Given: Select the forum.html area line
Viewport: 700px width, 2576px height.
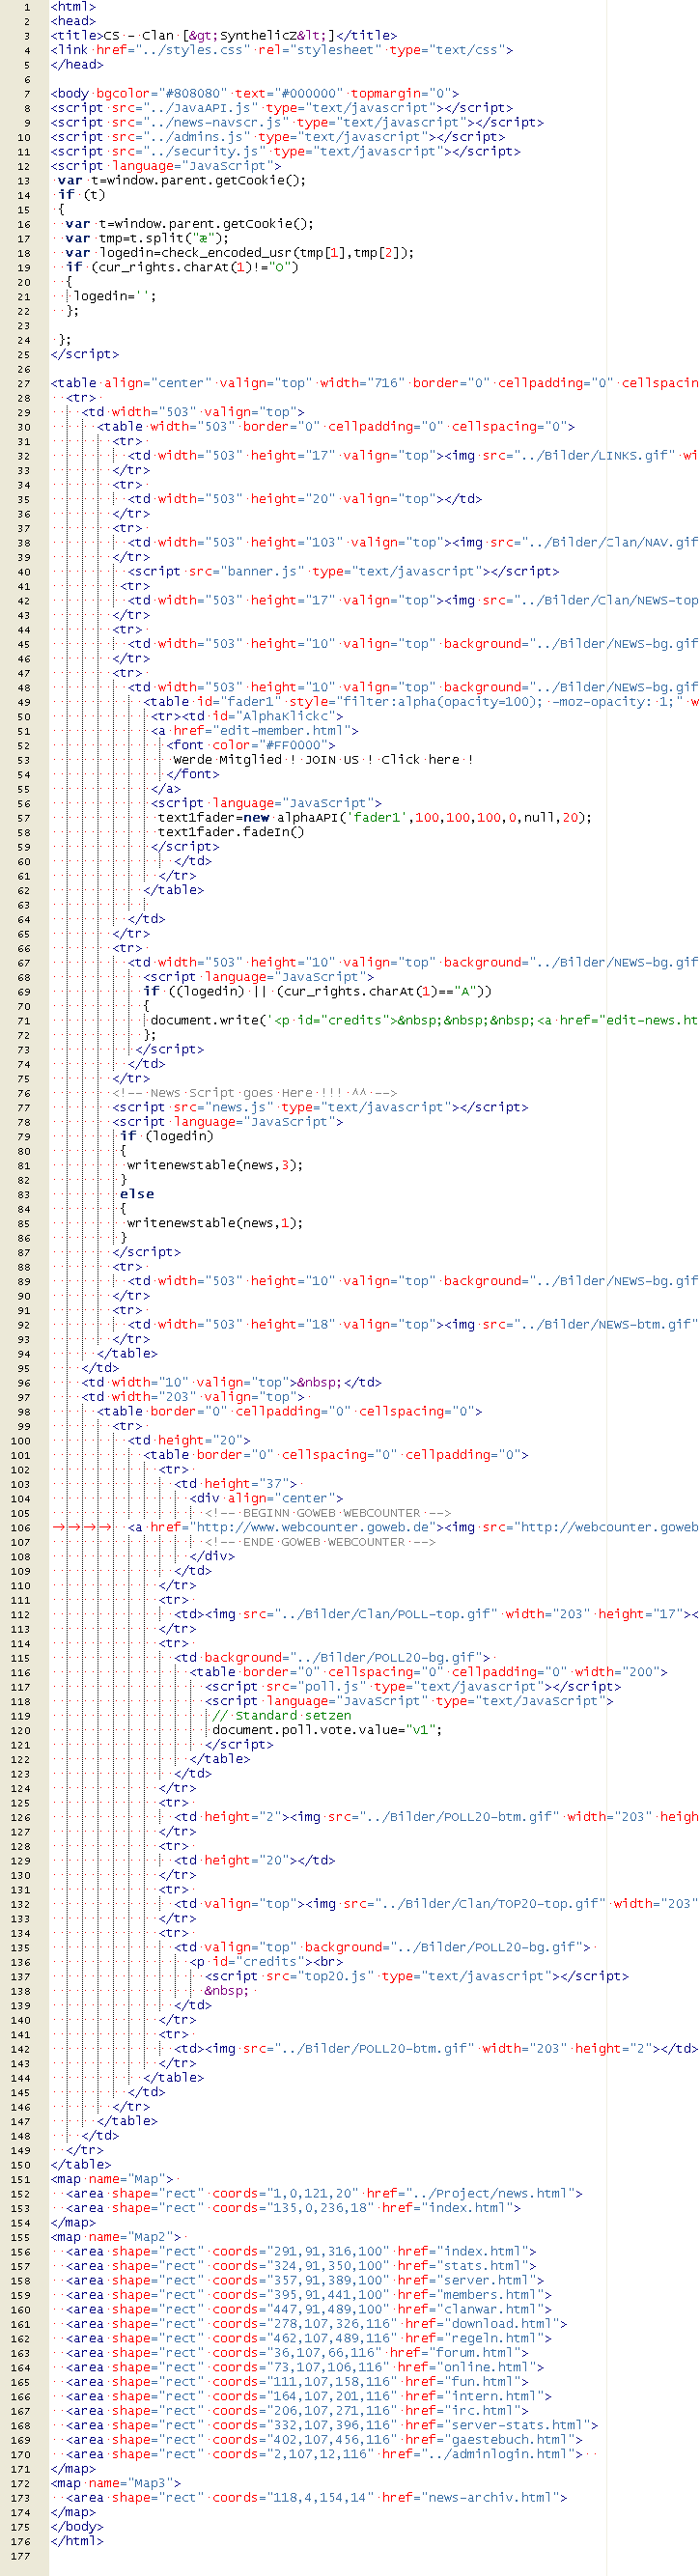Looking at the screenshot, I should pyautogui.click(x=297, y=2354).
